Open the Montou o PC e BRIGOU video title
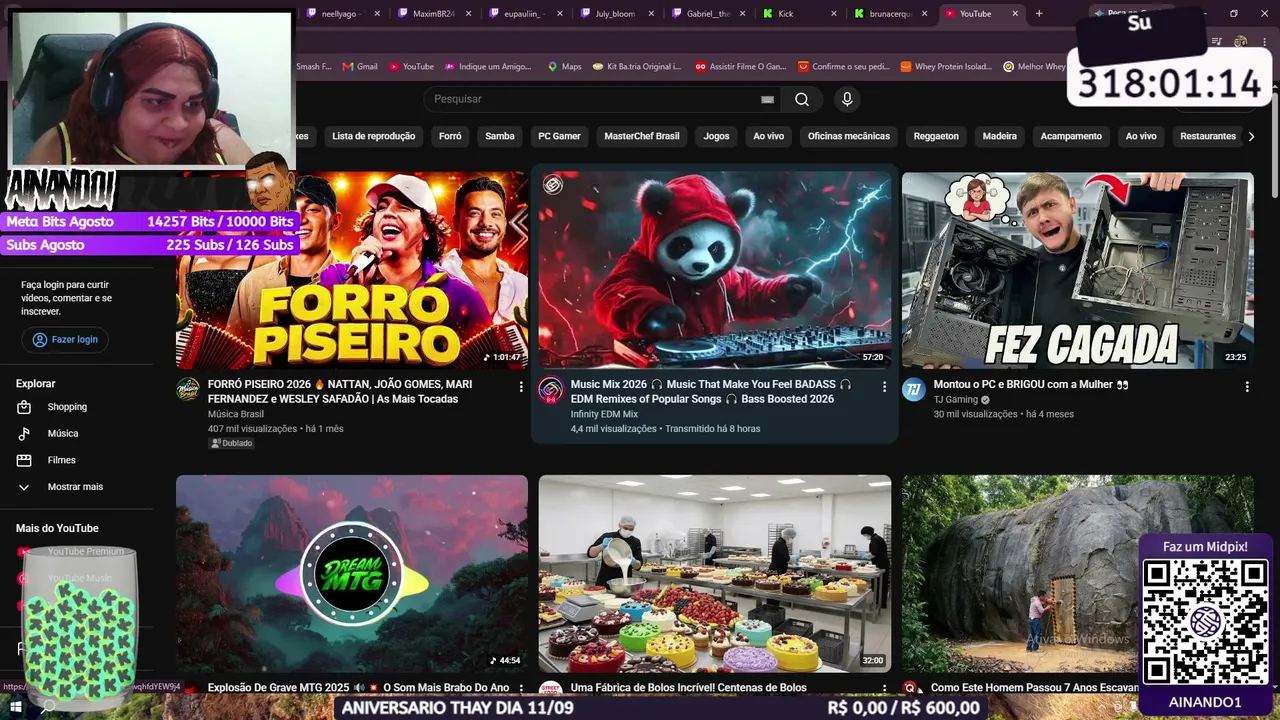Screen dimensions: 1280x720 click(x=1031, y=384)
